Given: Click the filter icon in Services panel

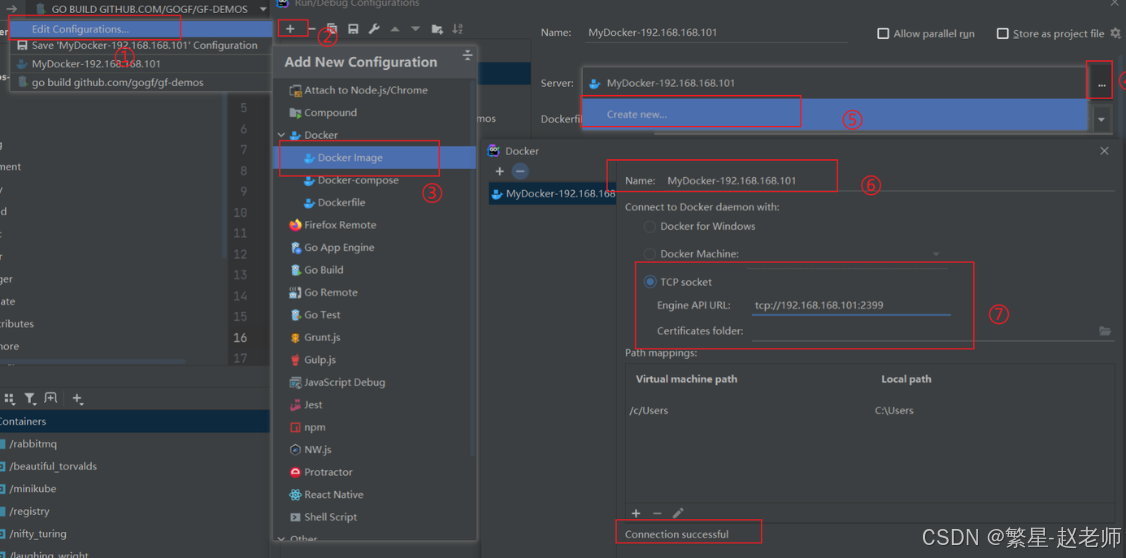Looking at the screenshot, I should click(30, 399).
